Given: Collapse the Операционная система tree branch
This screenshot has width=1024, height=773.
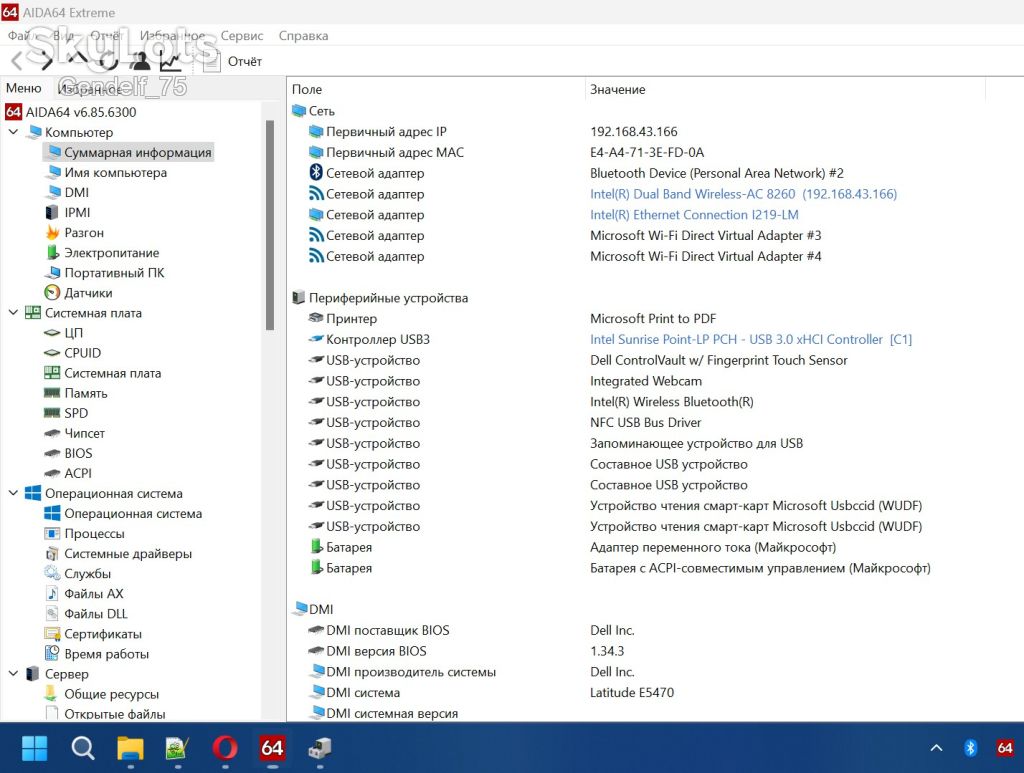Looking at the screenshot, I should click(13, 493).
